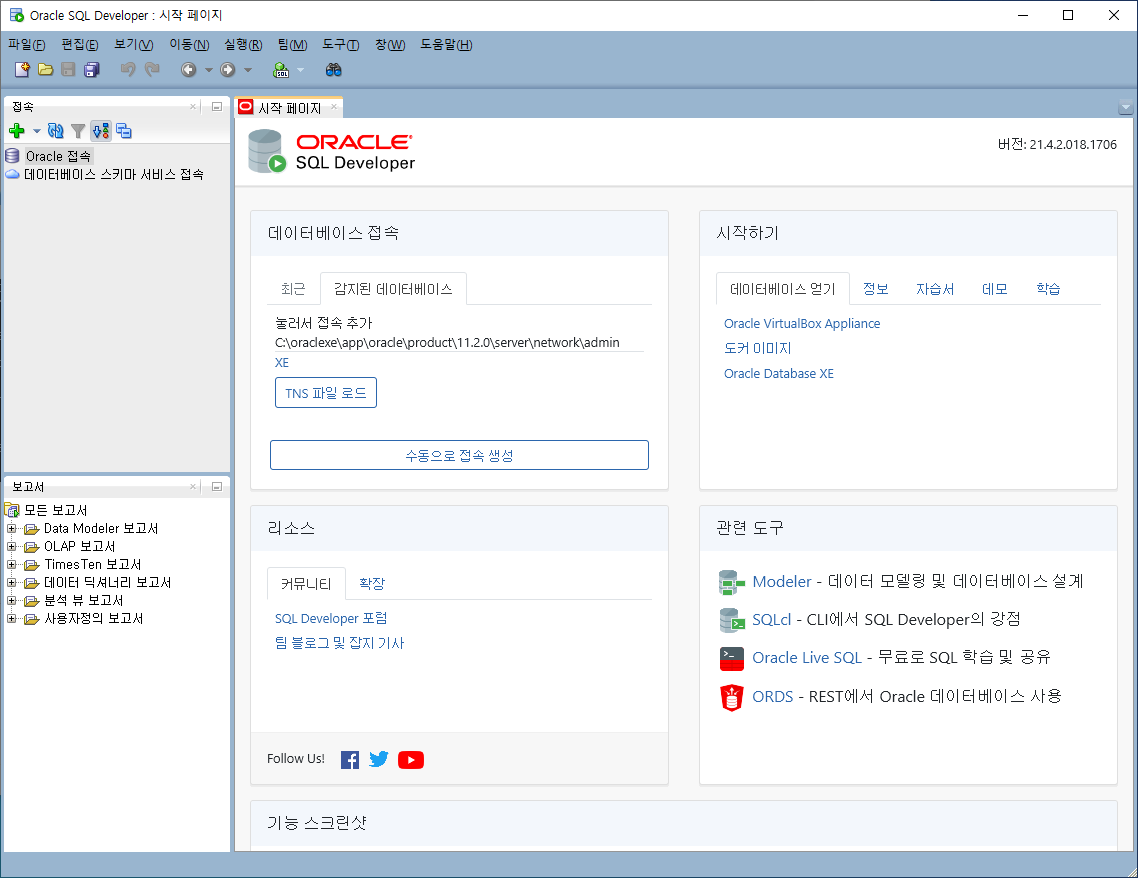Expand the 데이터 딕셔너리 보고서 node

point(12,583)
